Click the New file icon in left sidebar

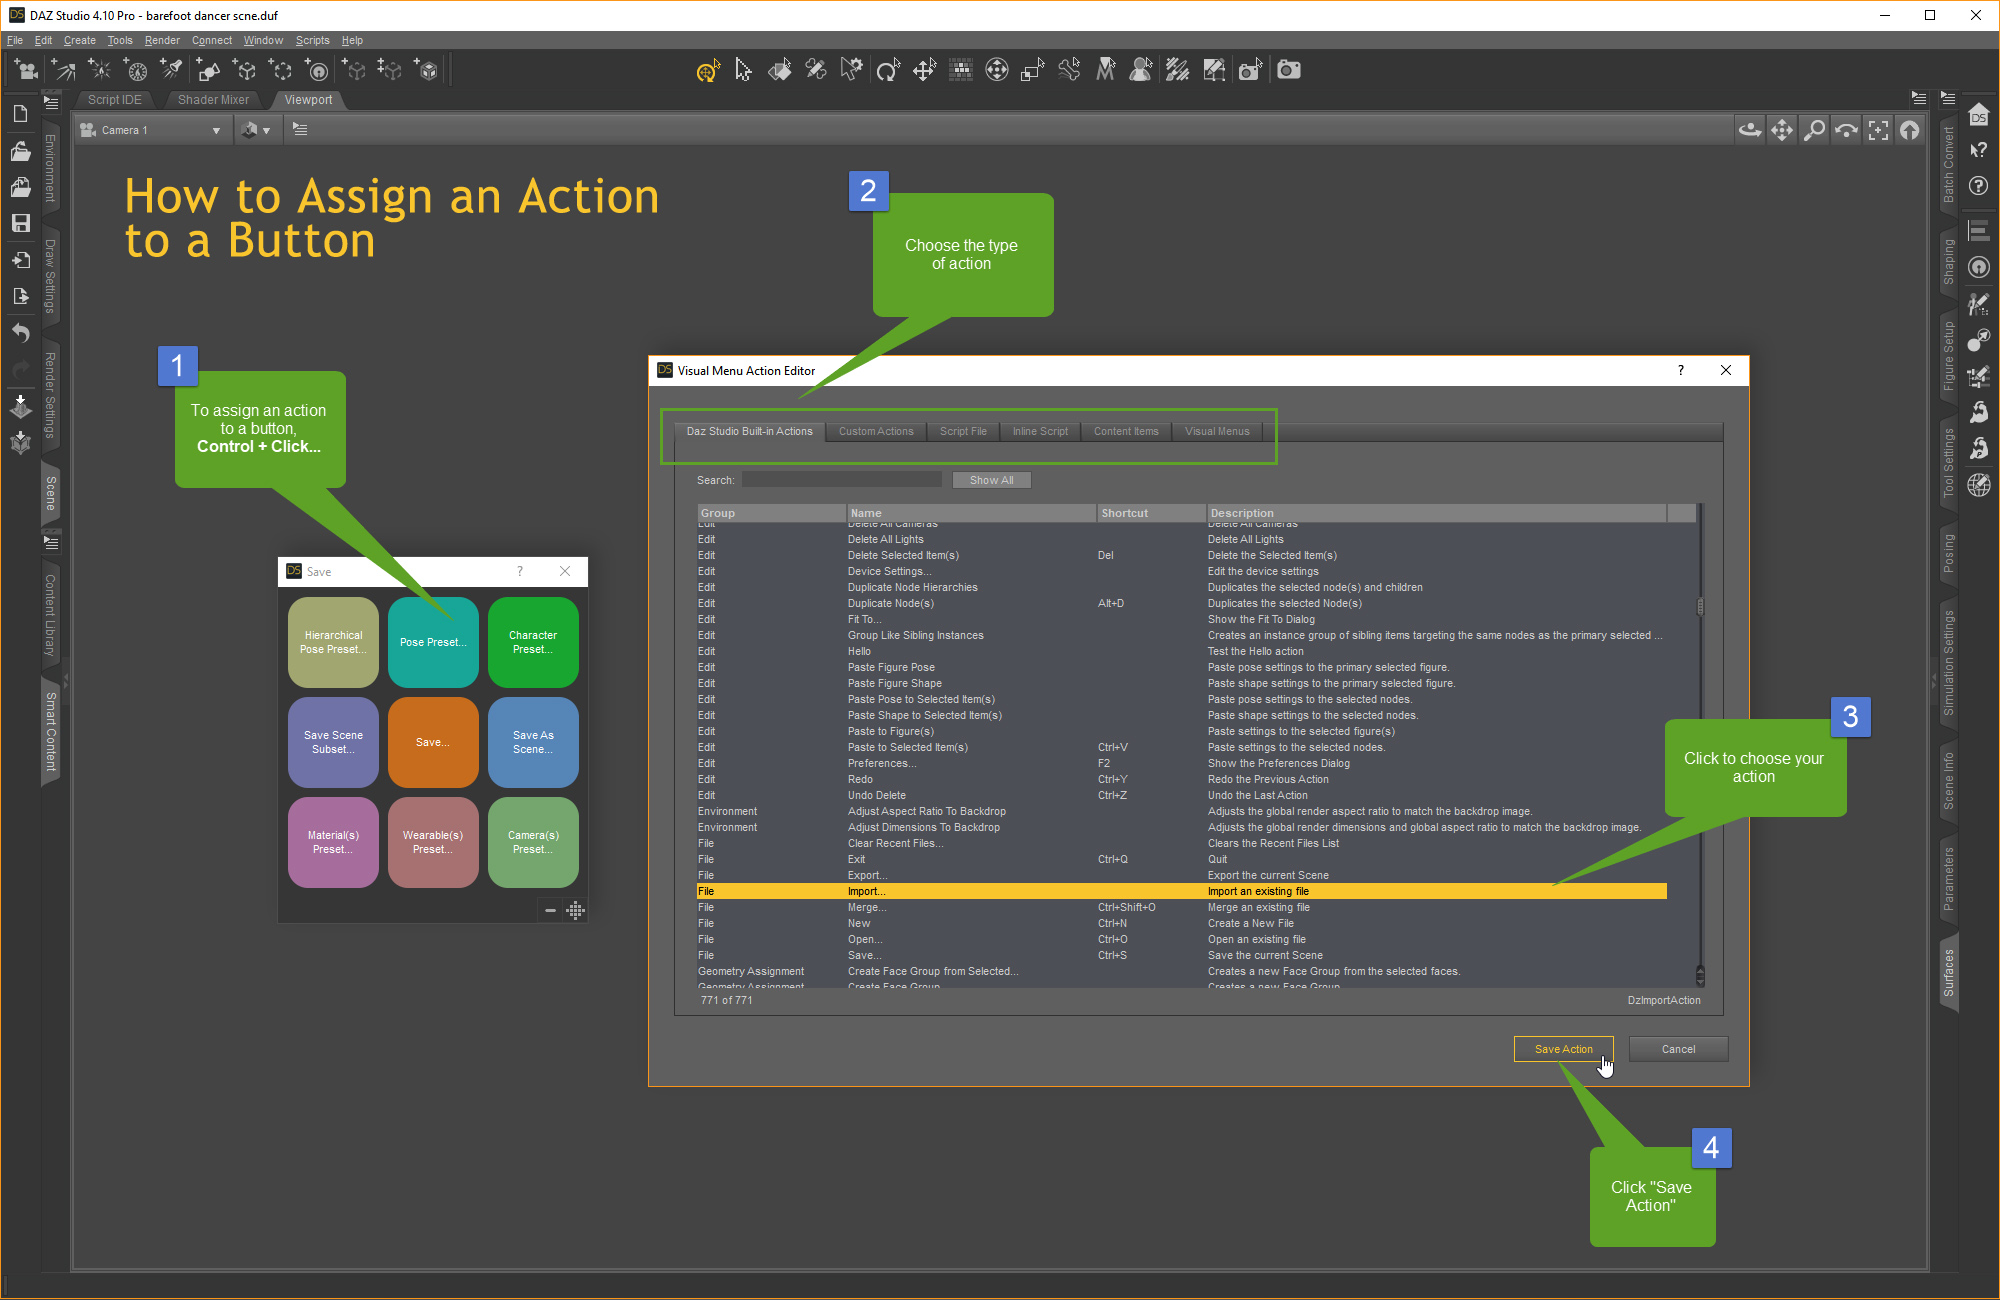click(x=21, y=114)
